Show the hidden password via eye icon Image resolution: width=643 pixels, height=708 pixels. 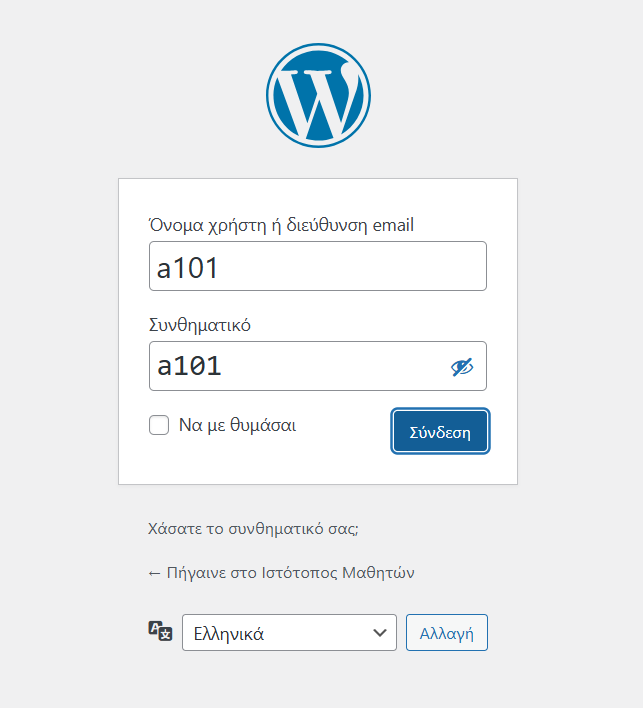pyautogui.click(x=461, y=367)
